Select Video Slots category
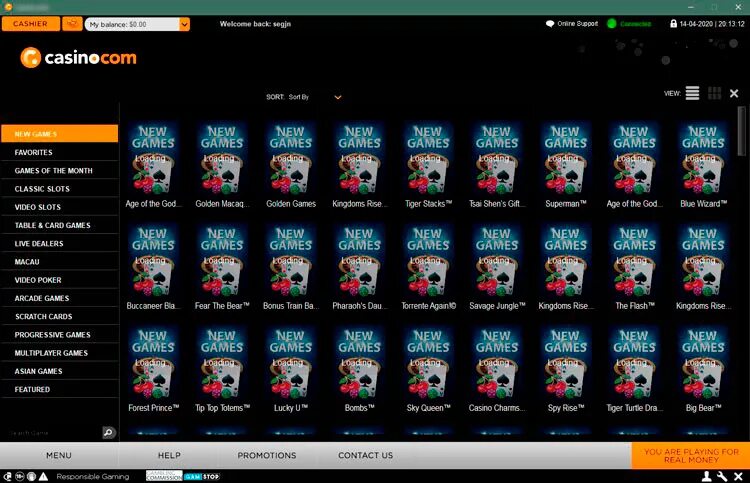The image size is (750, 483). 60,207
